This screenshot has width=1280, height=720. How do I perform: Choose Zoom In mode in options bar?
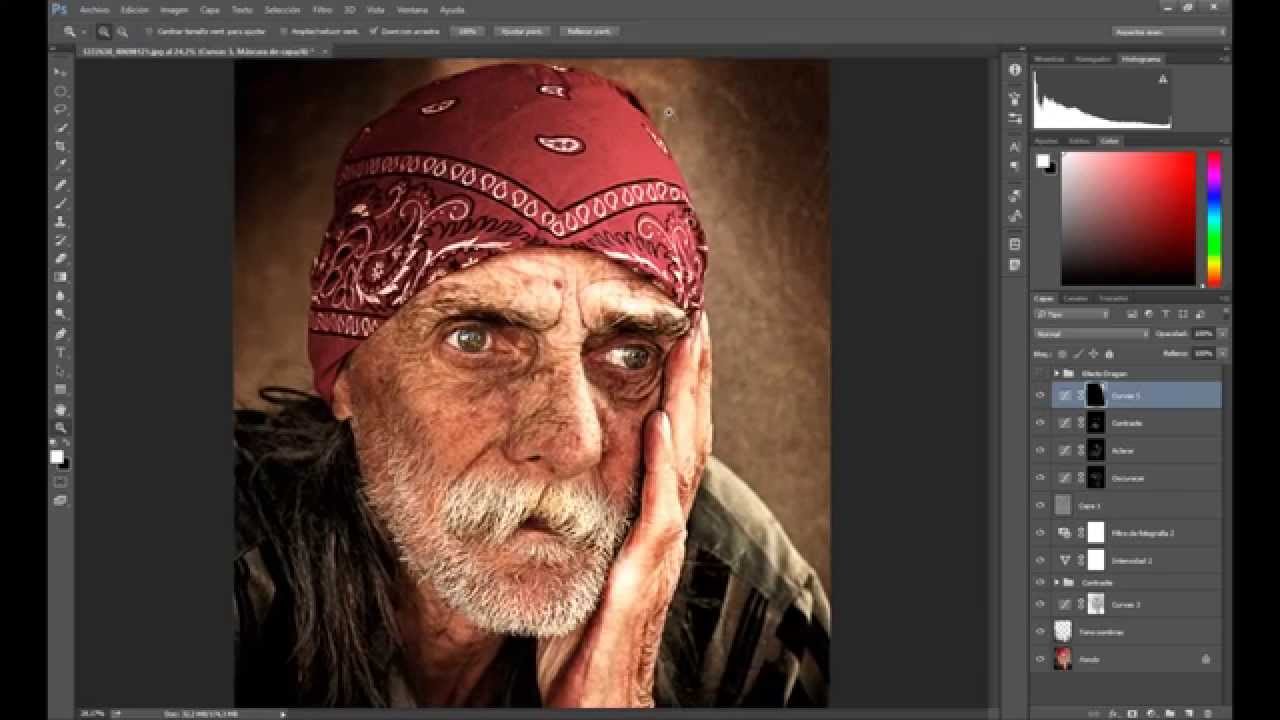pos(104,31)
